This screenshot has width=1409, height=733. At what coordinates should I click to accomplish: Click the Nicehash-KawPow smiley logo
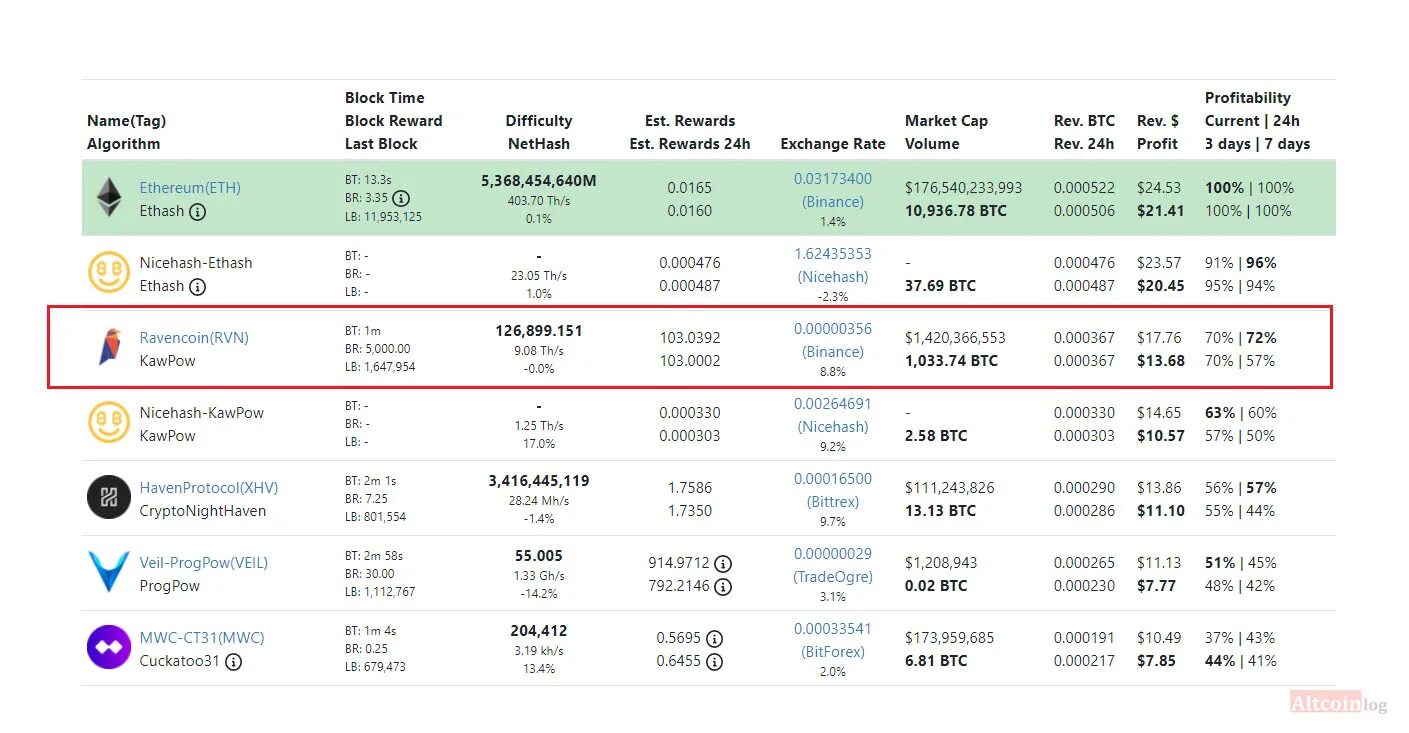pos(109,422)
